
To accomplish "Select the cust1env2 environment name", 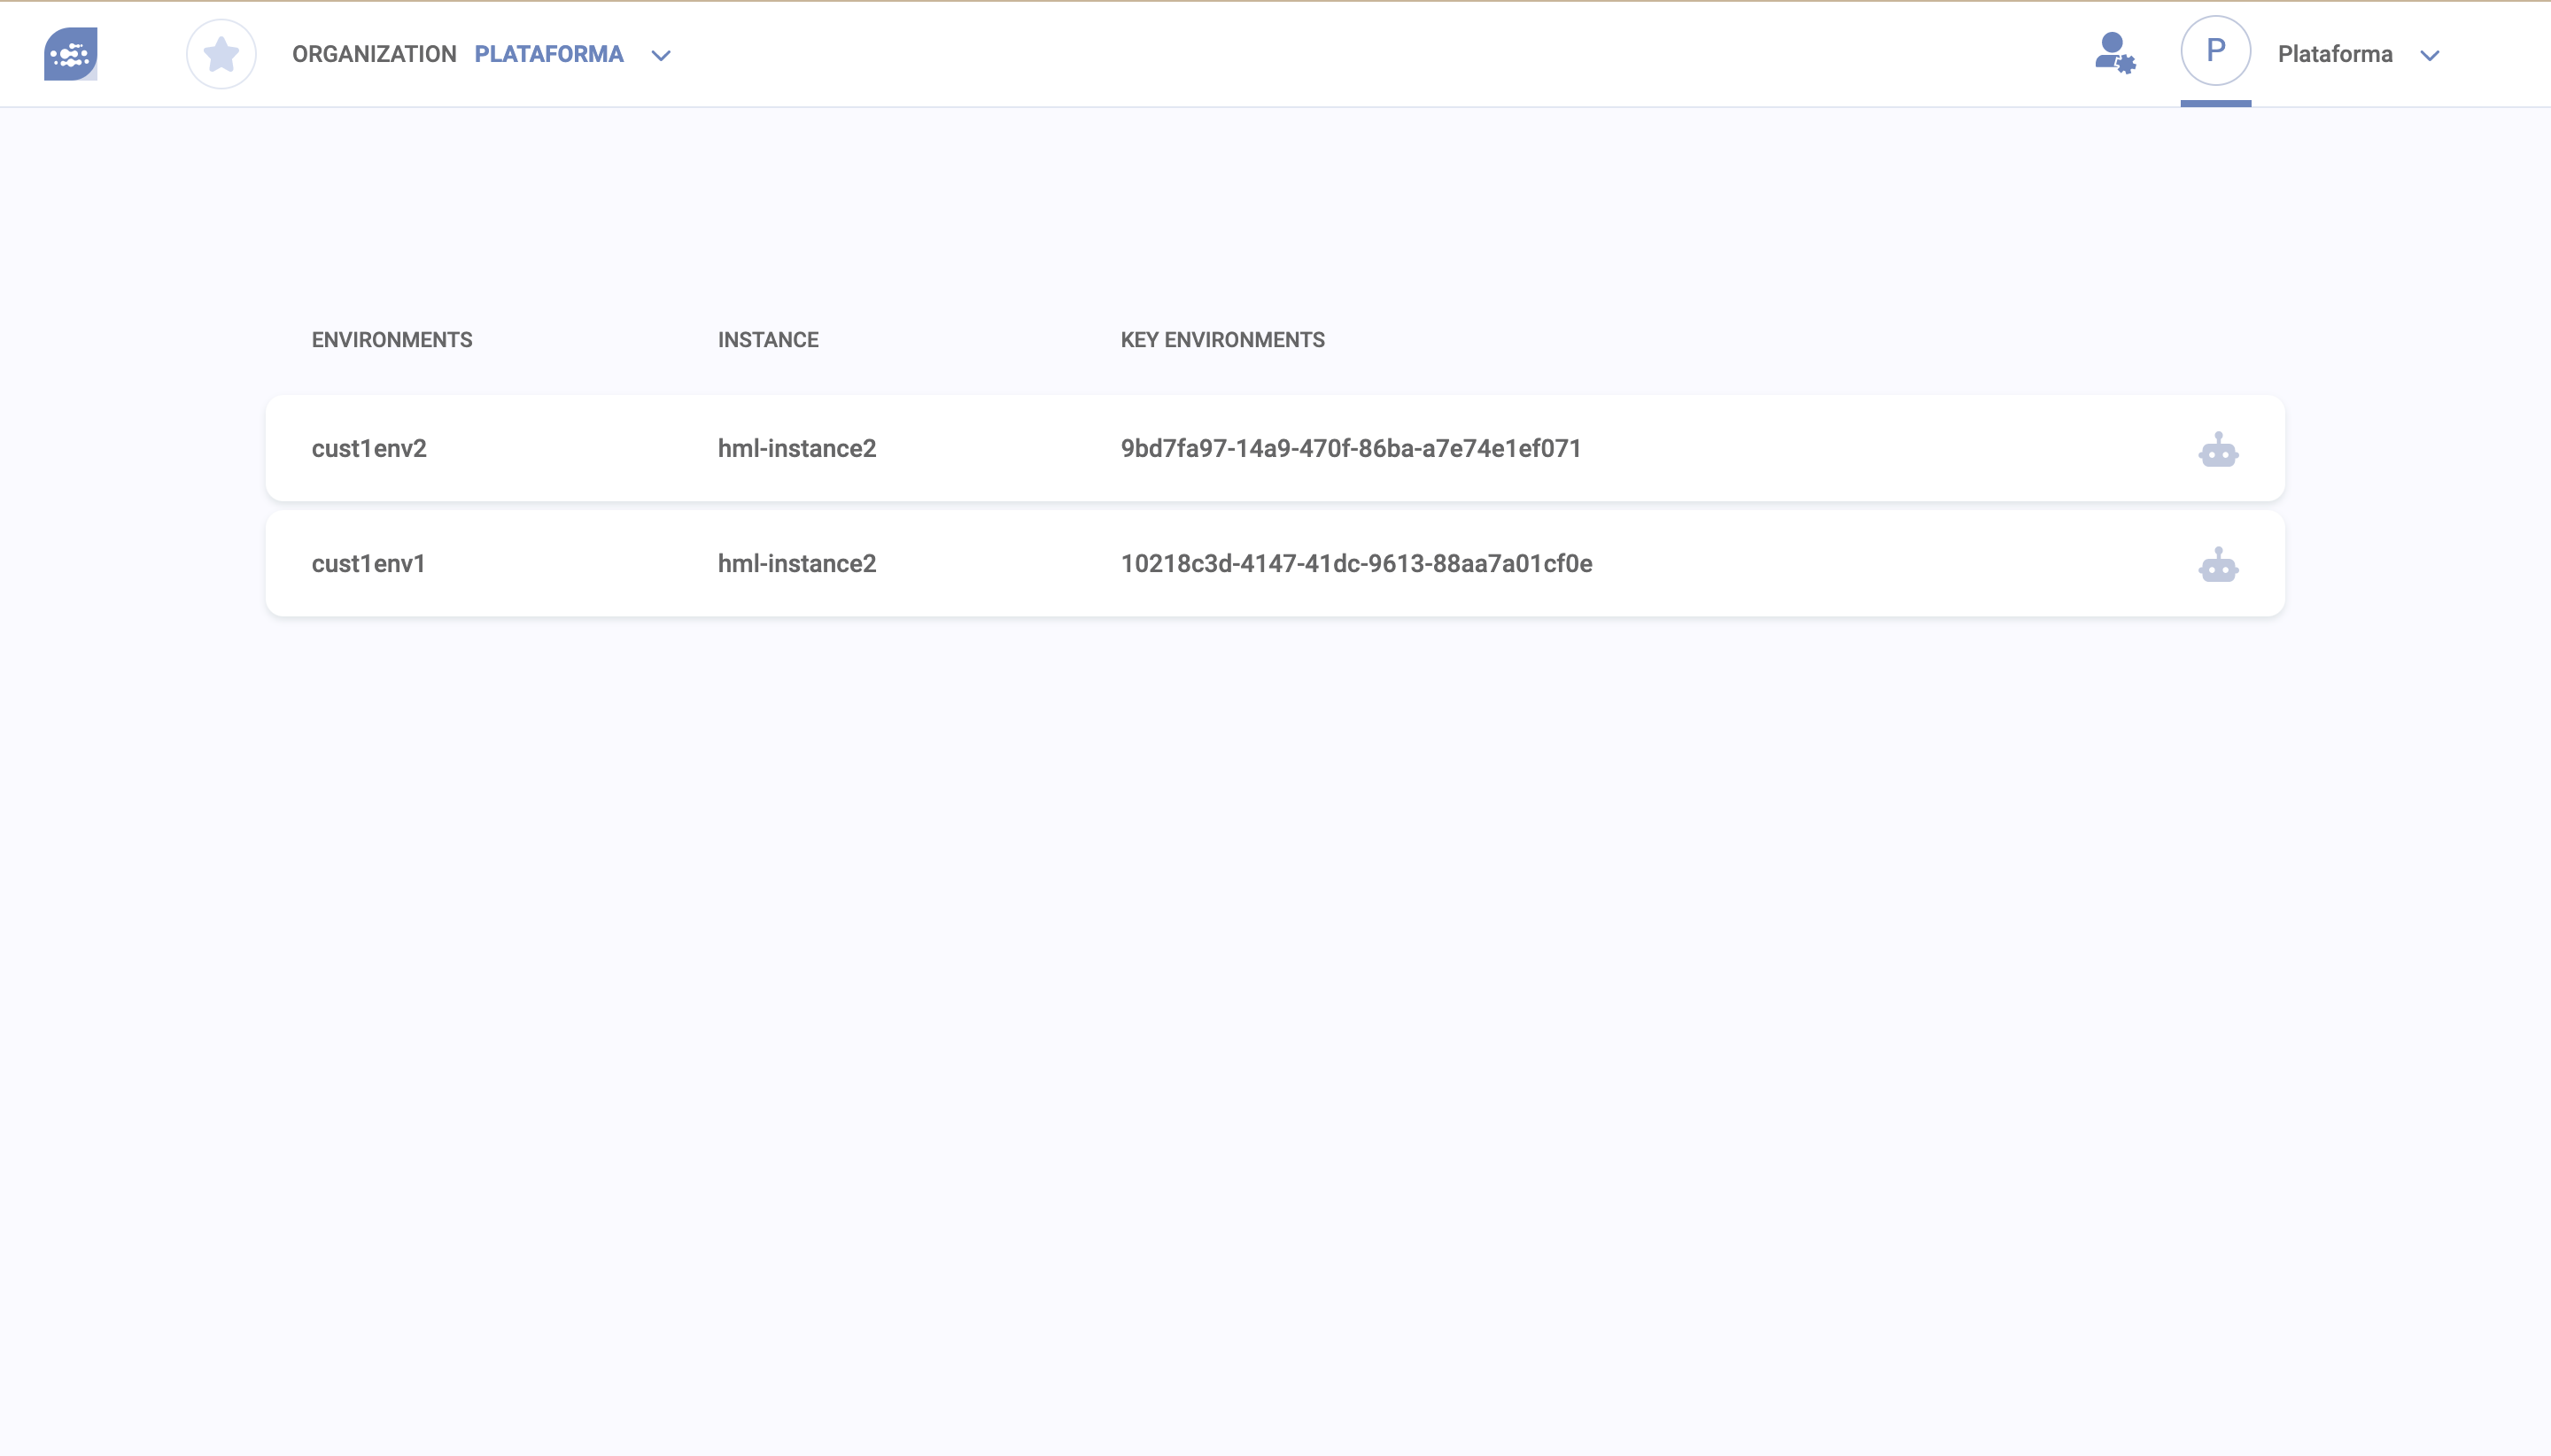I will pos(369,448).
